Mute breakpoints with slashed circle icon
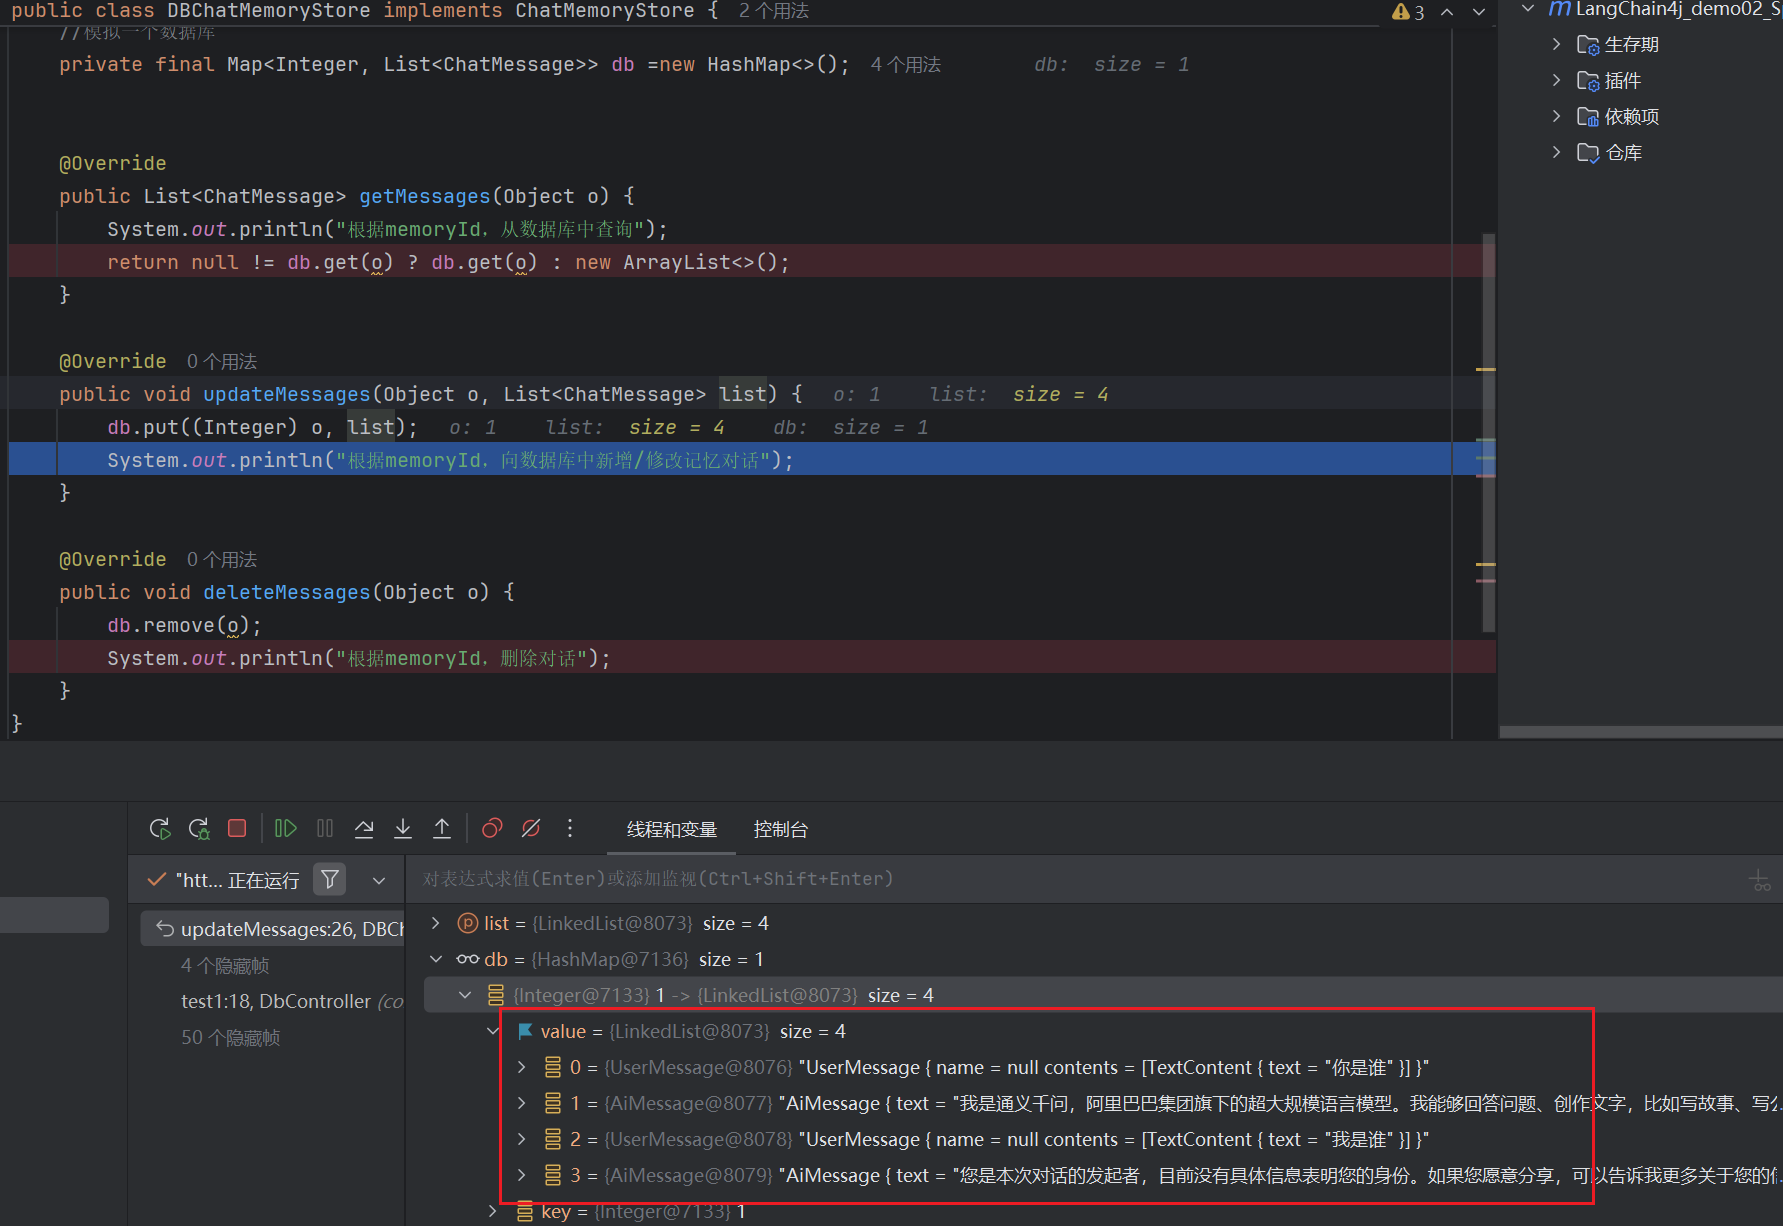 [531, 829]
